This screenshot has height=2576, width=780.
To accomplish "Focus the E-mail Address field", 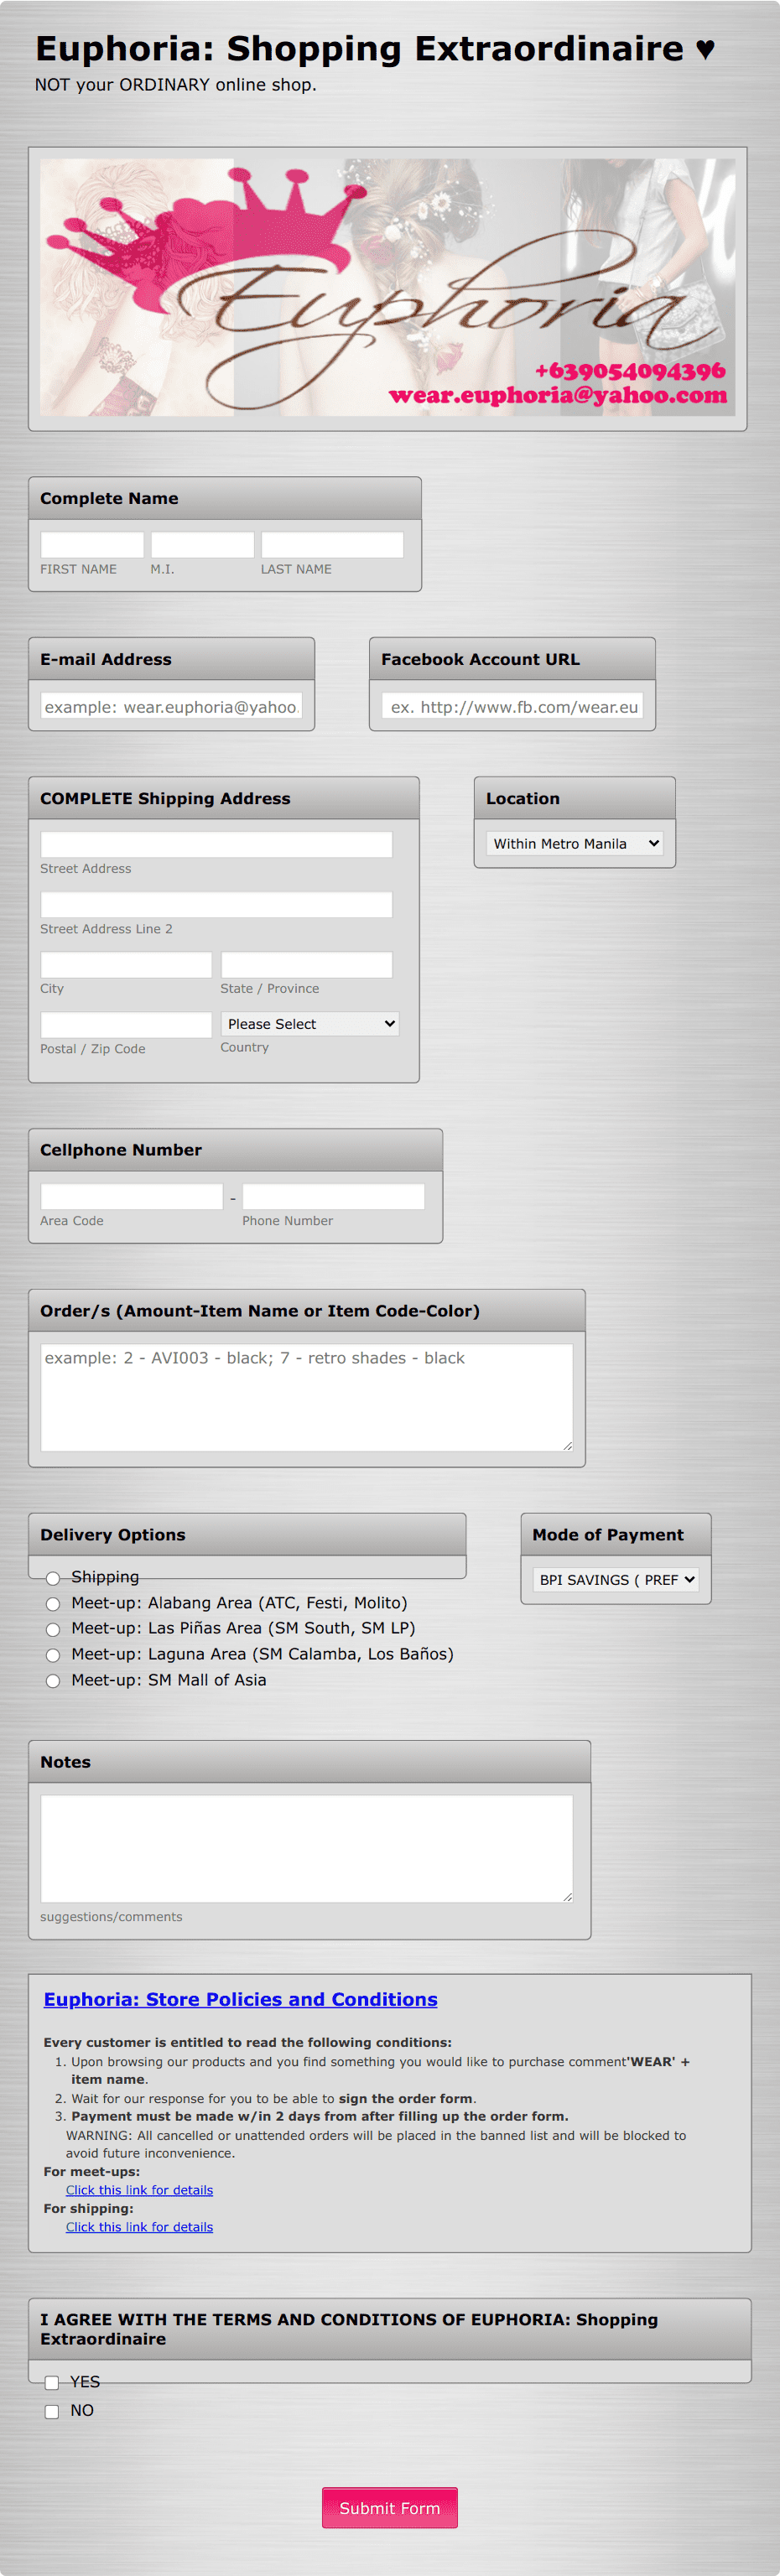I will pos(171,706).
